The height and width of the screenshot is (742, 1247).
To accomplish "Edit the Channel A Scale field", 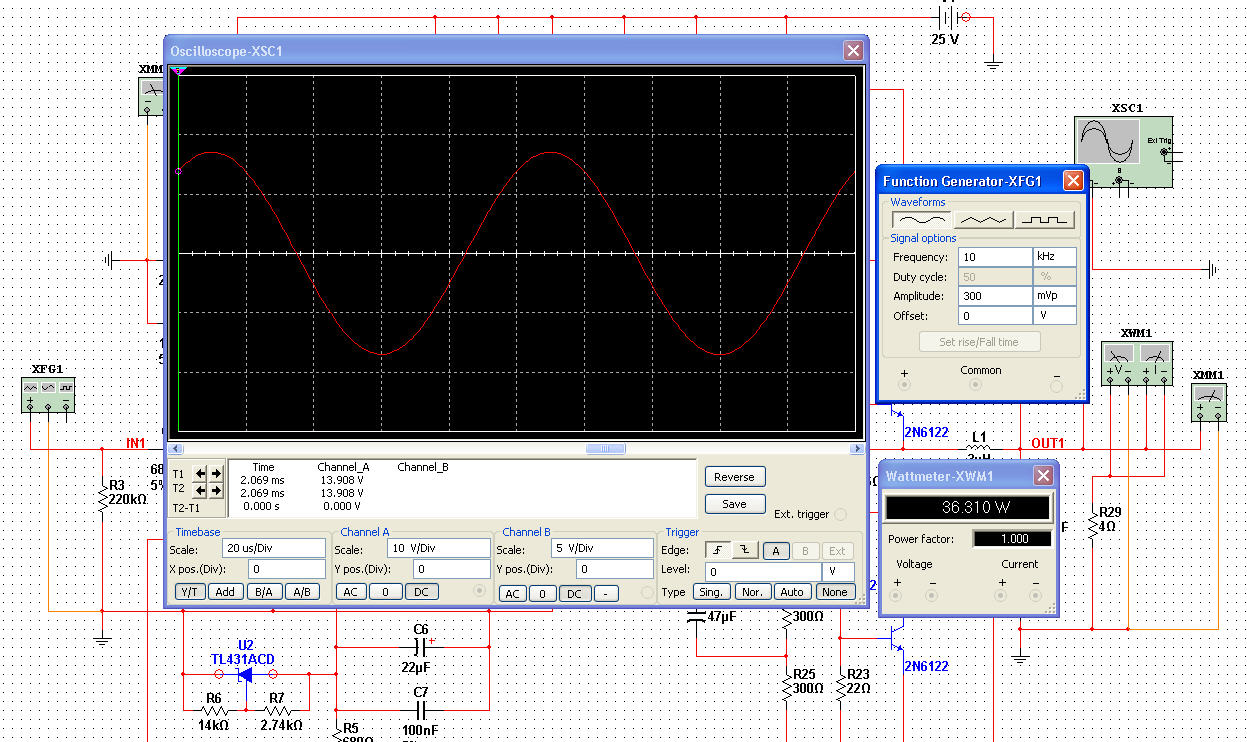I will (437, 549).
